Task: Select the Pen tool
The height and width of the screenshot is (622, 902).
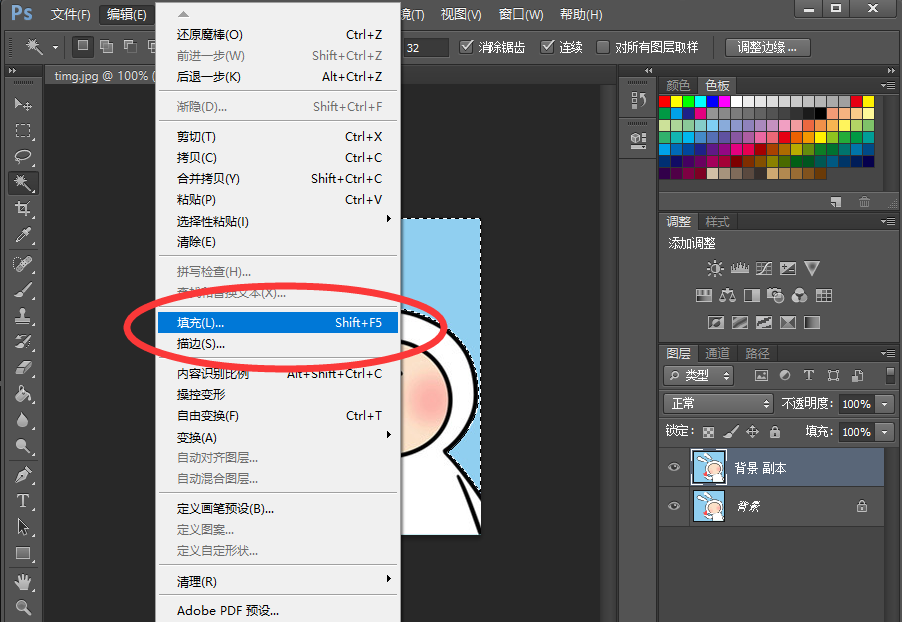Action: coord(23,475)
